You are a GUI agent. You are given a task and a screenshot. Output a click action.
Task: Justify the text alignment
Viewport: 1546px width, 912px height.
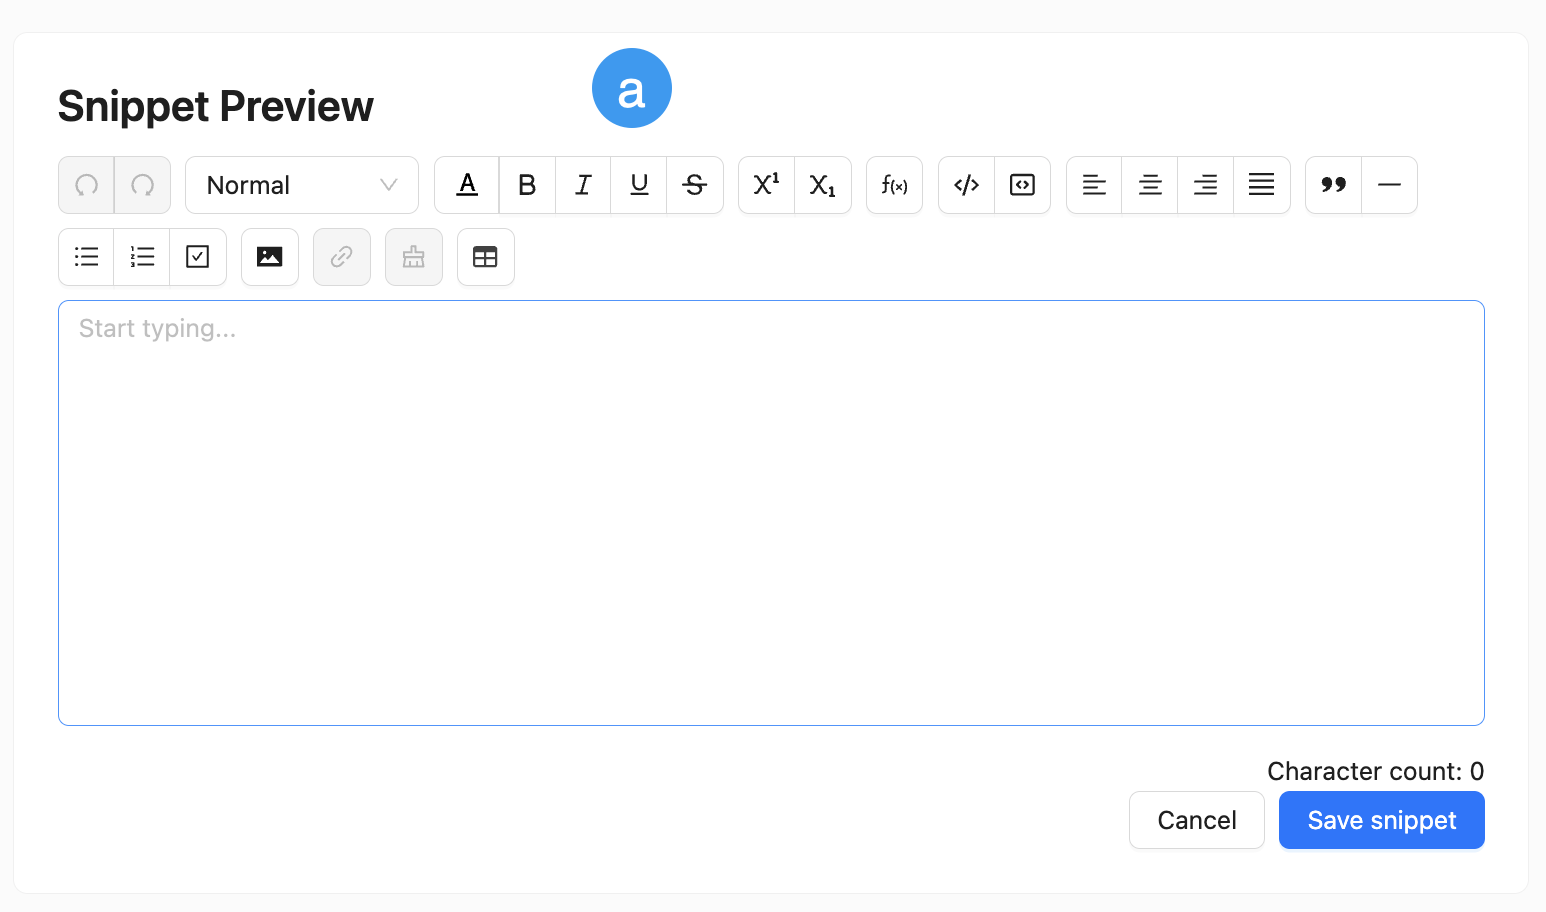click(1262, 185)
